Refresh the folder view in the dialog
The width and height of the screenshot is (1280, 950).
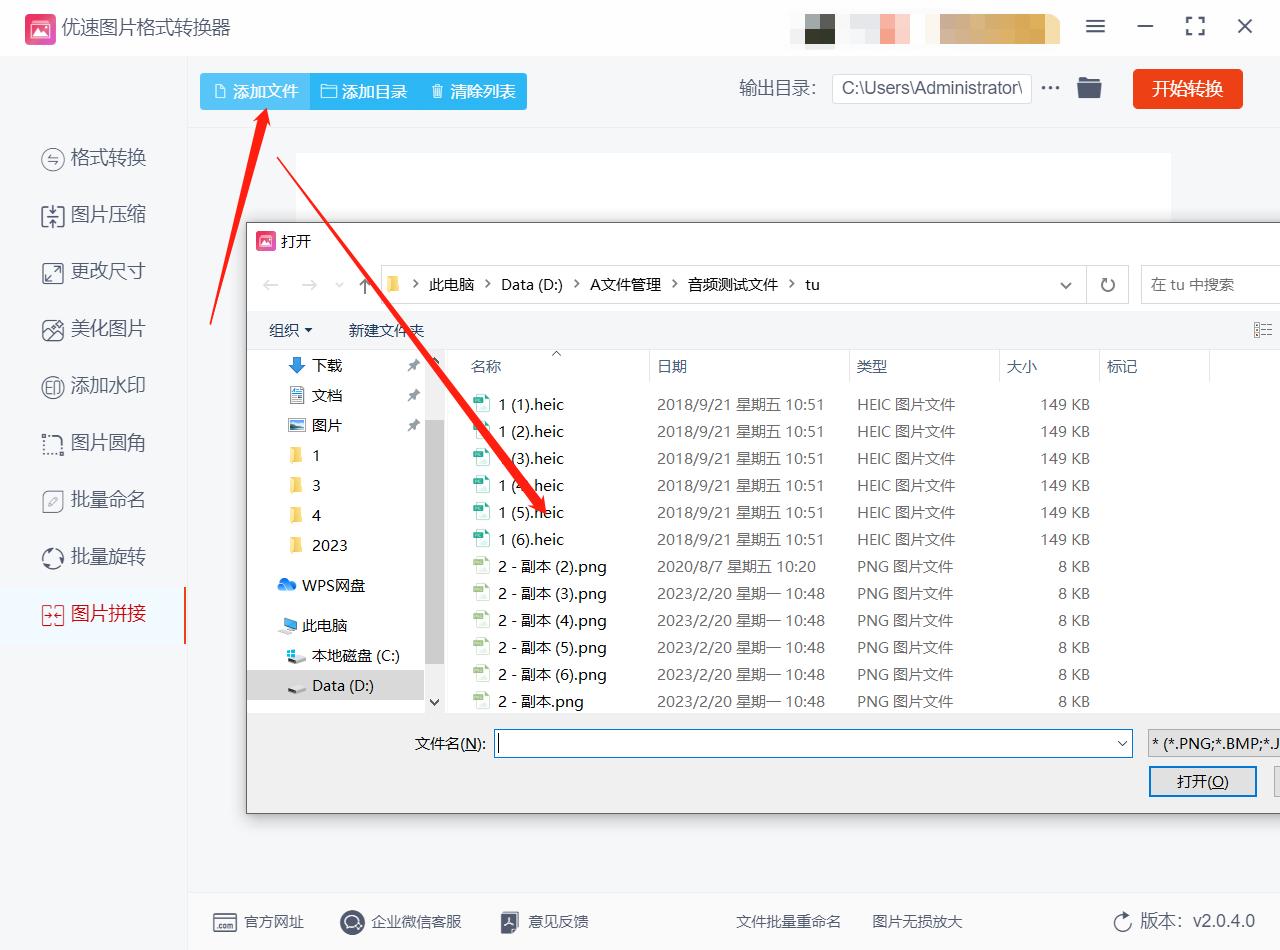pos(1107,284)
